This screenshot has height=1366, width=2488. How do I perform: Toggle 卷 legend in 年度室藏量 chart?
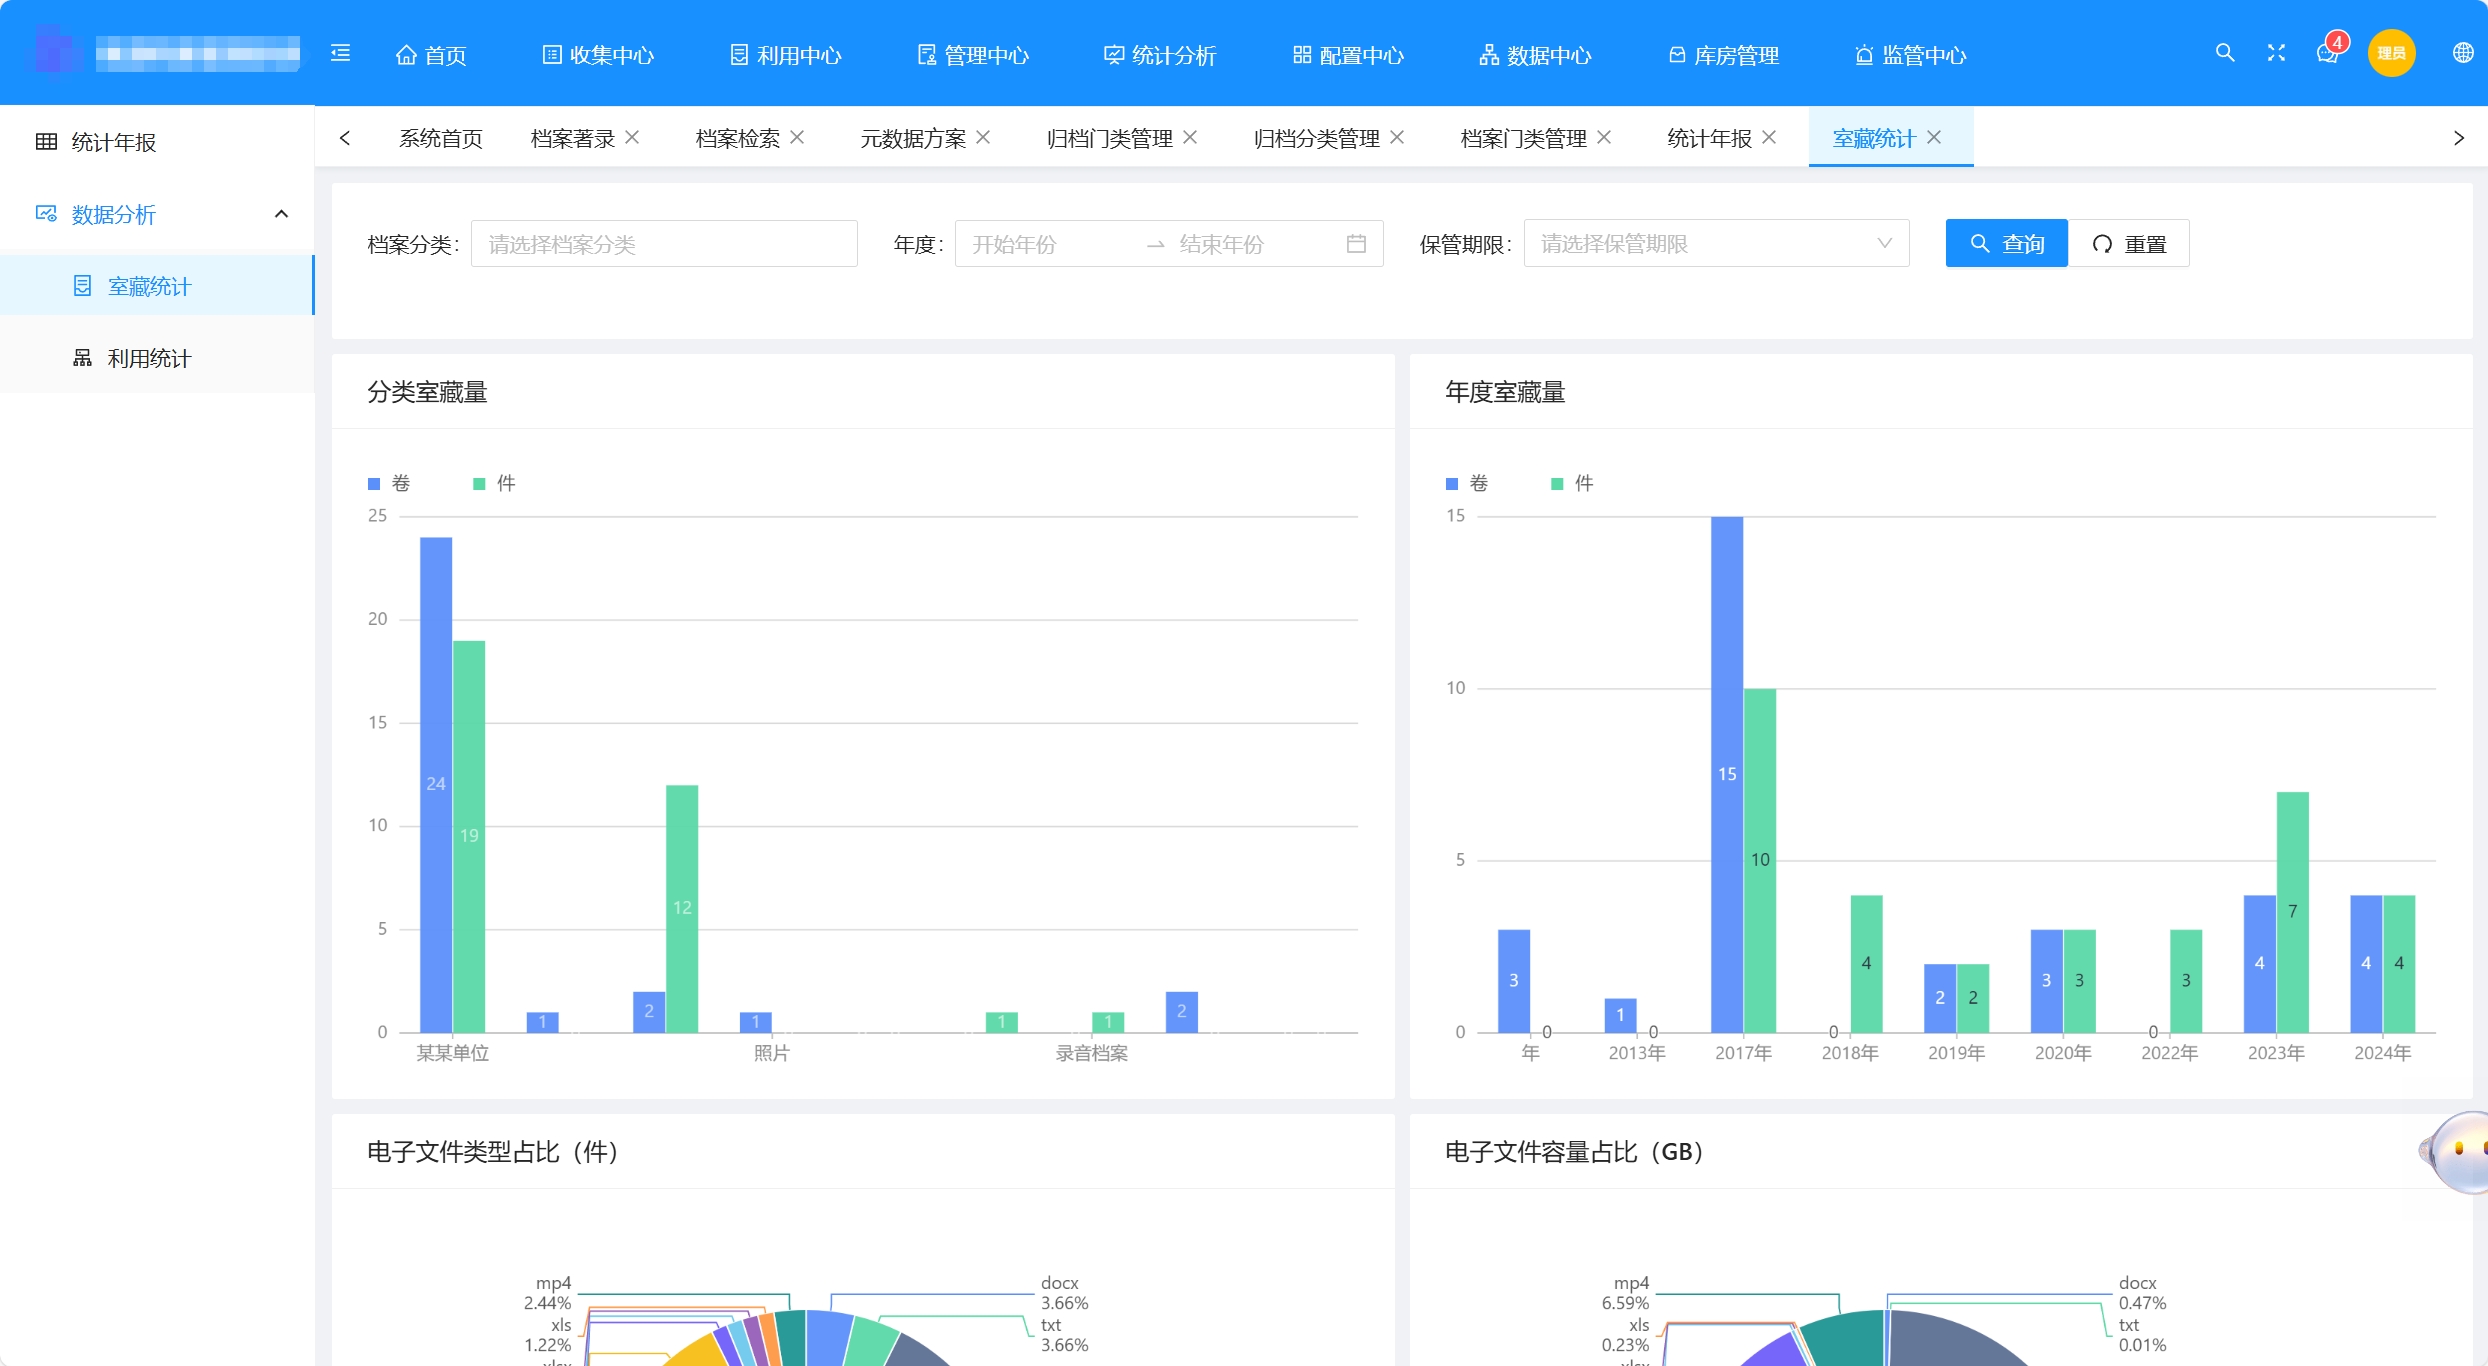click(x=1467, y=484)
